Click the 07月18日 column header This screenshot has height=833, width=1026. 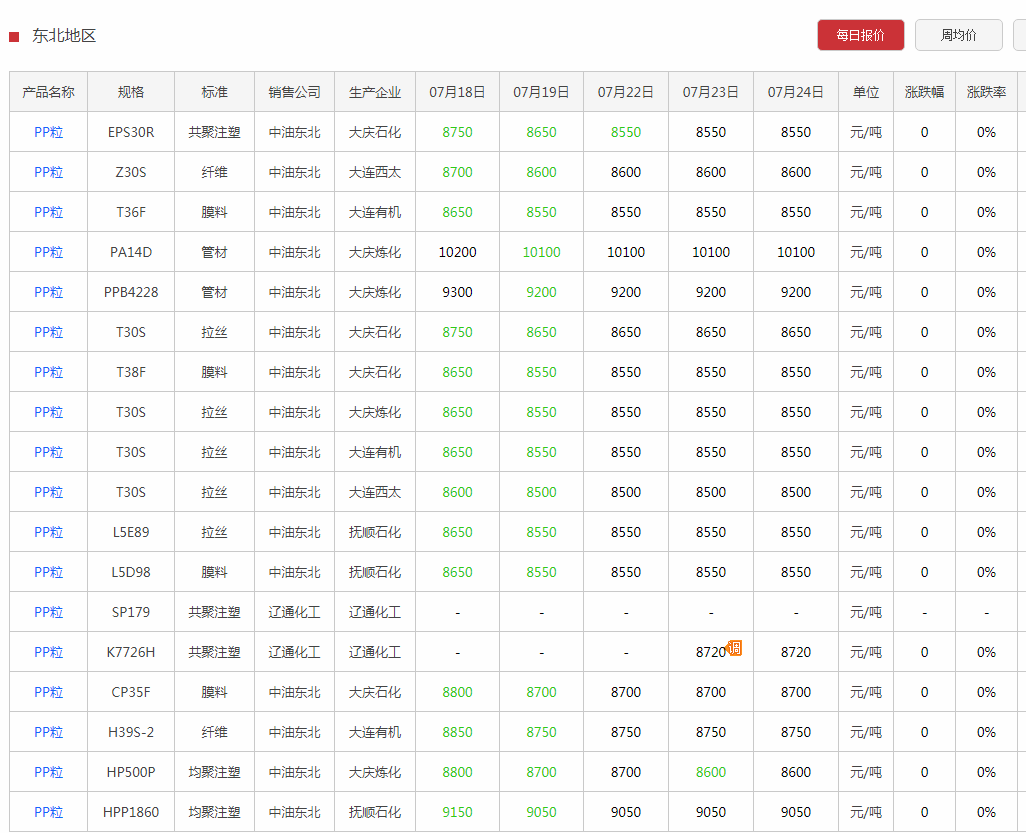[457, 92]
